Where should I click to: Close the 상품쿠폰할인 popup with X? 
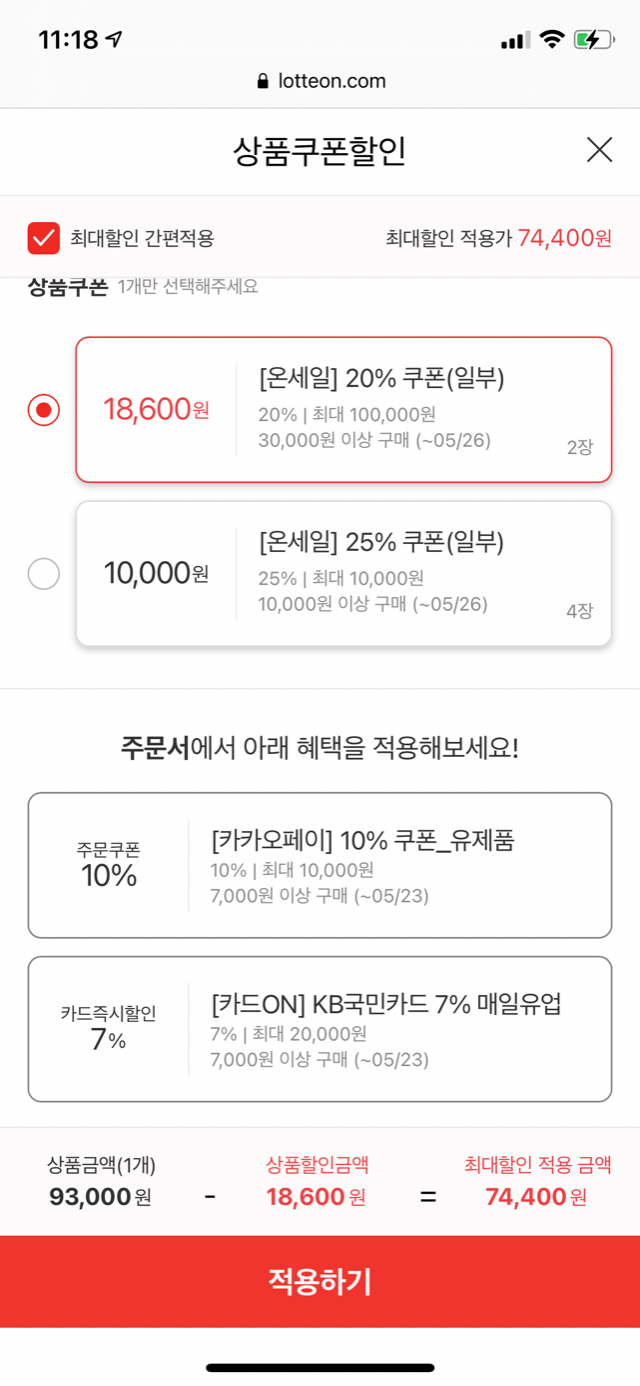click(x=599, y=150)
